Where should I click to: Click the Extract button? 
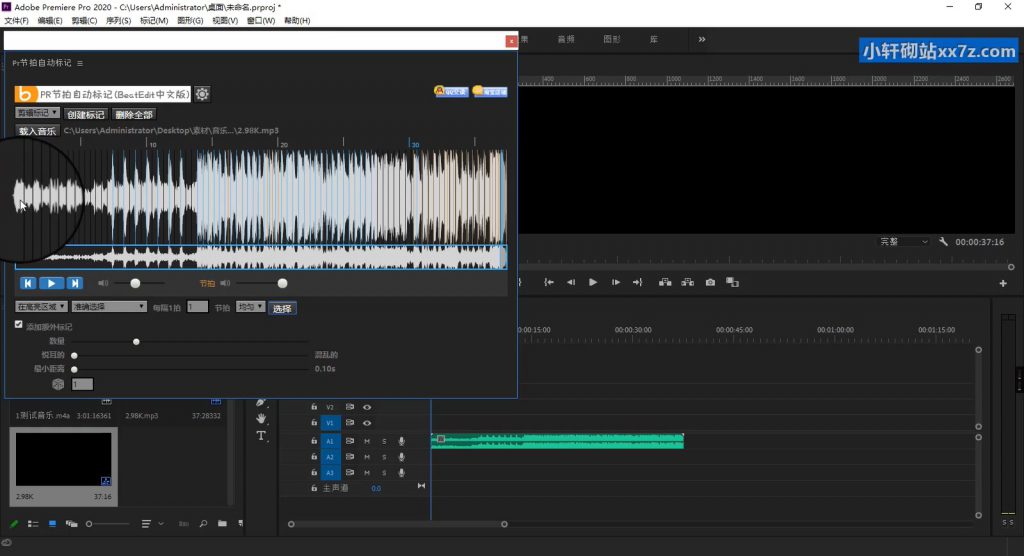coord(688,282)
